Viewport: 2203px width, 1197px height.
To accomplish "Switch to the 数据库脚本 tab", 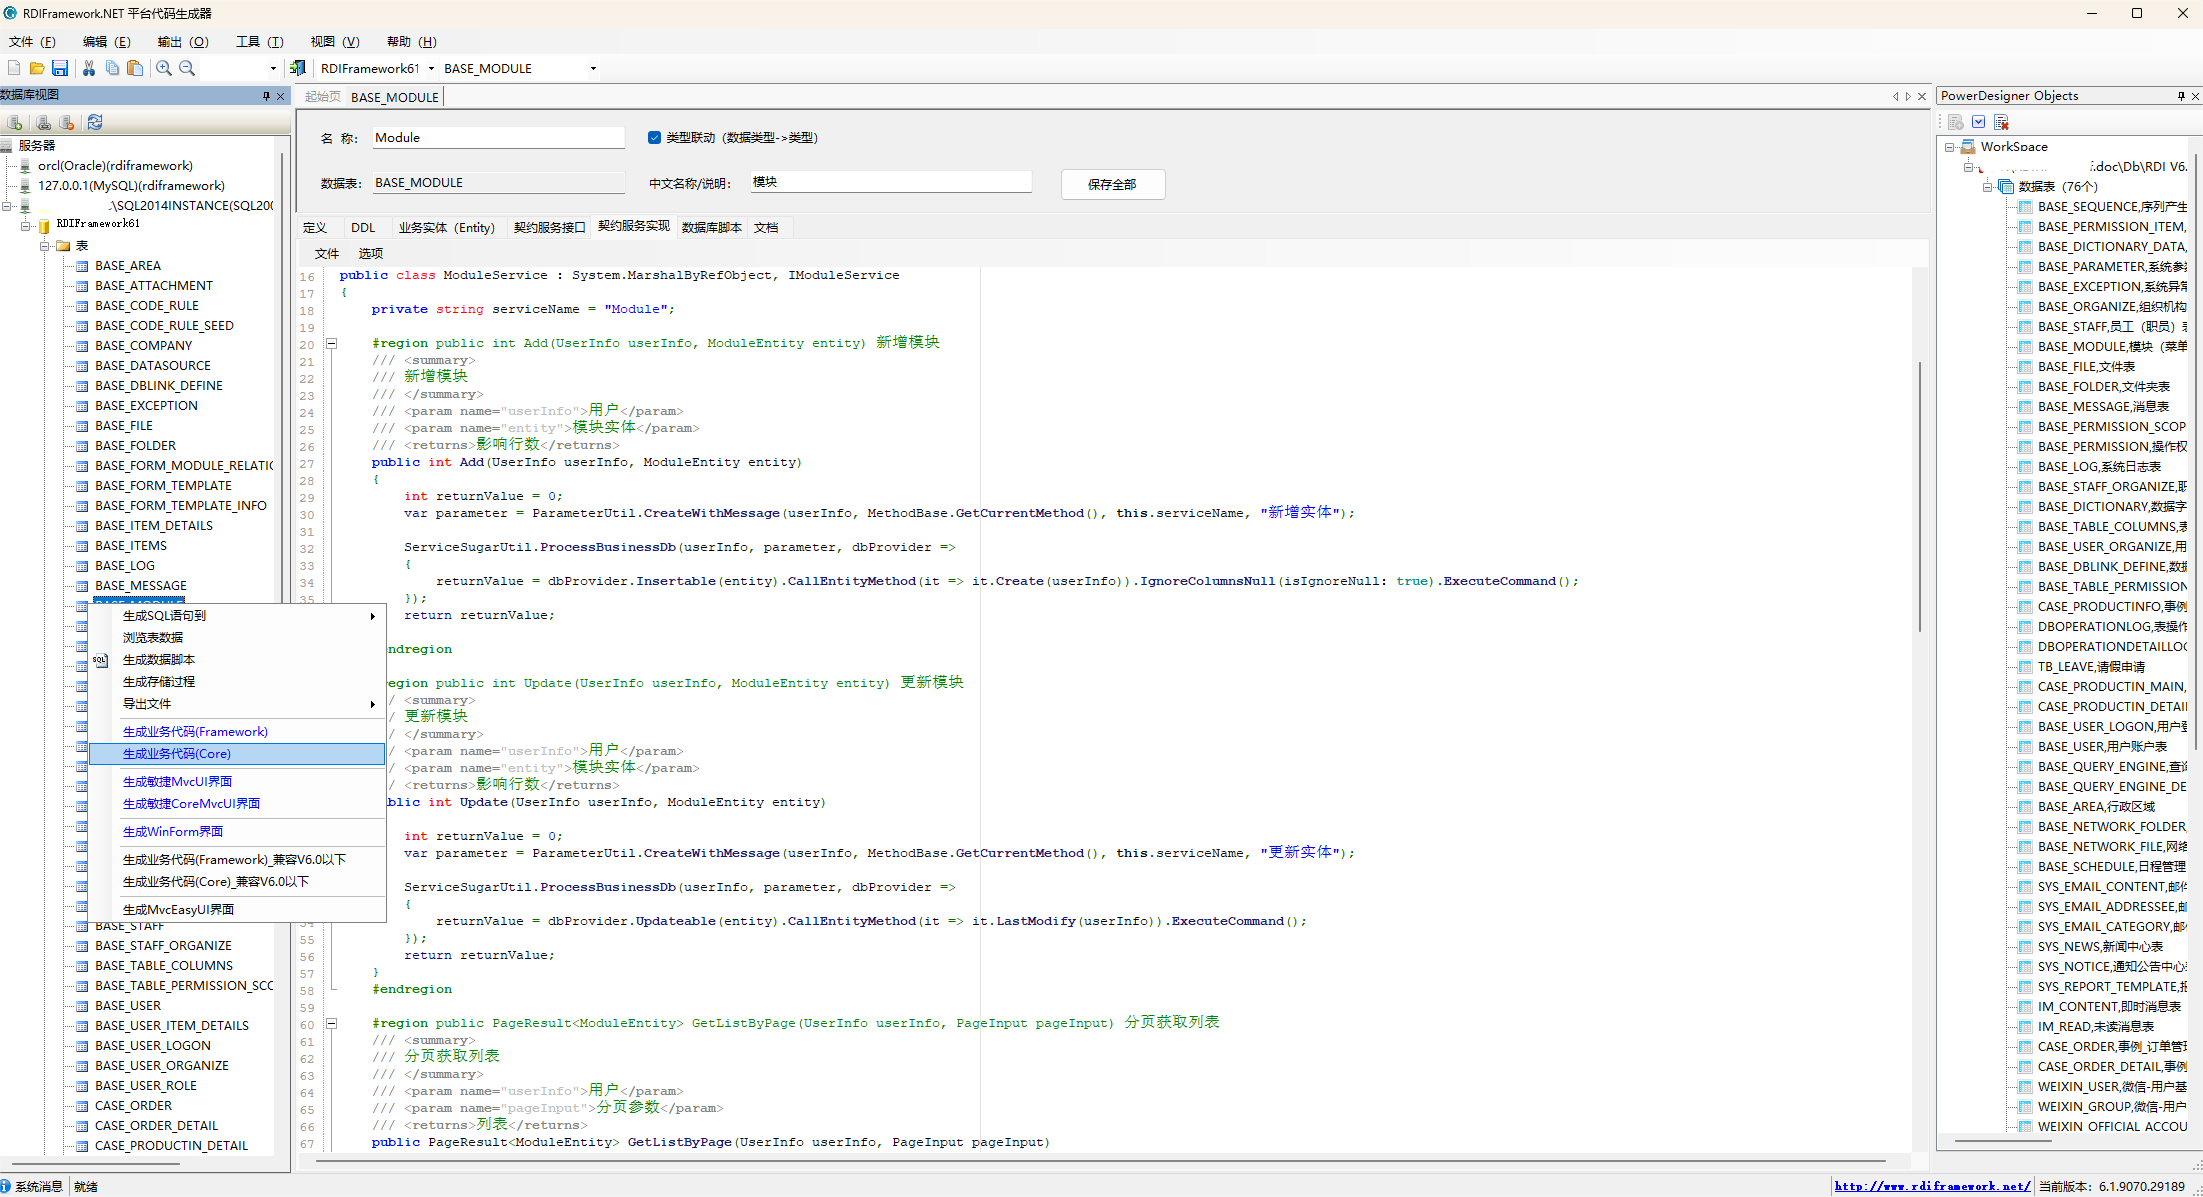I will click(x=711, y=228).
